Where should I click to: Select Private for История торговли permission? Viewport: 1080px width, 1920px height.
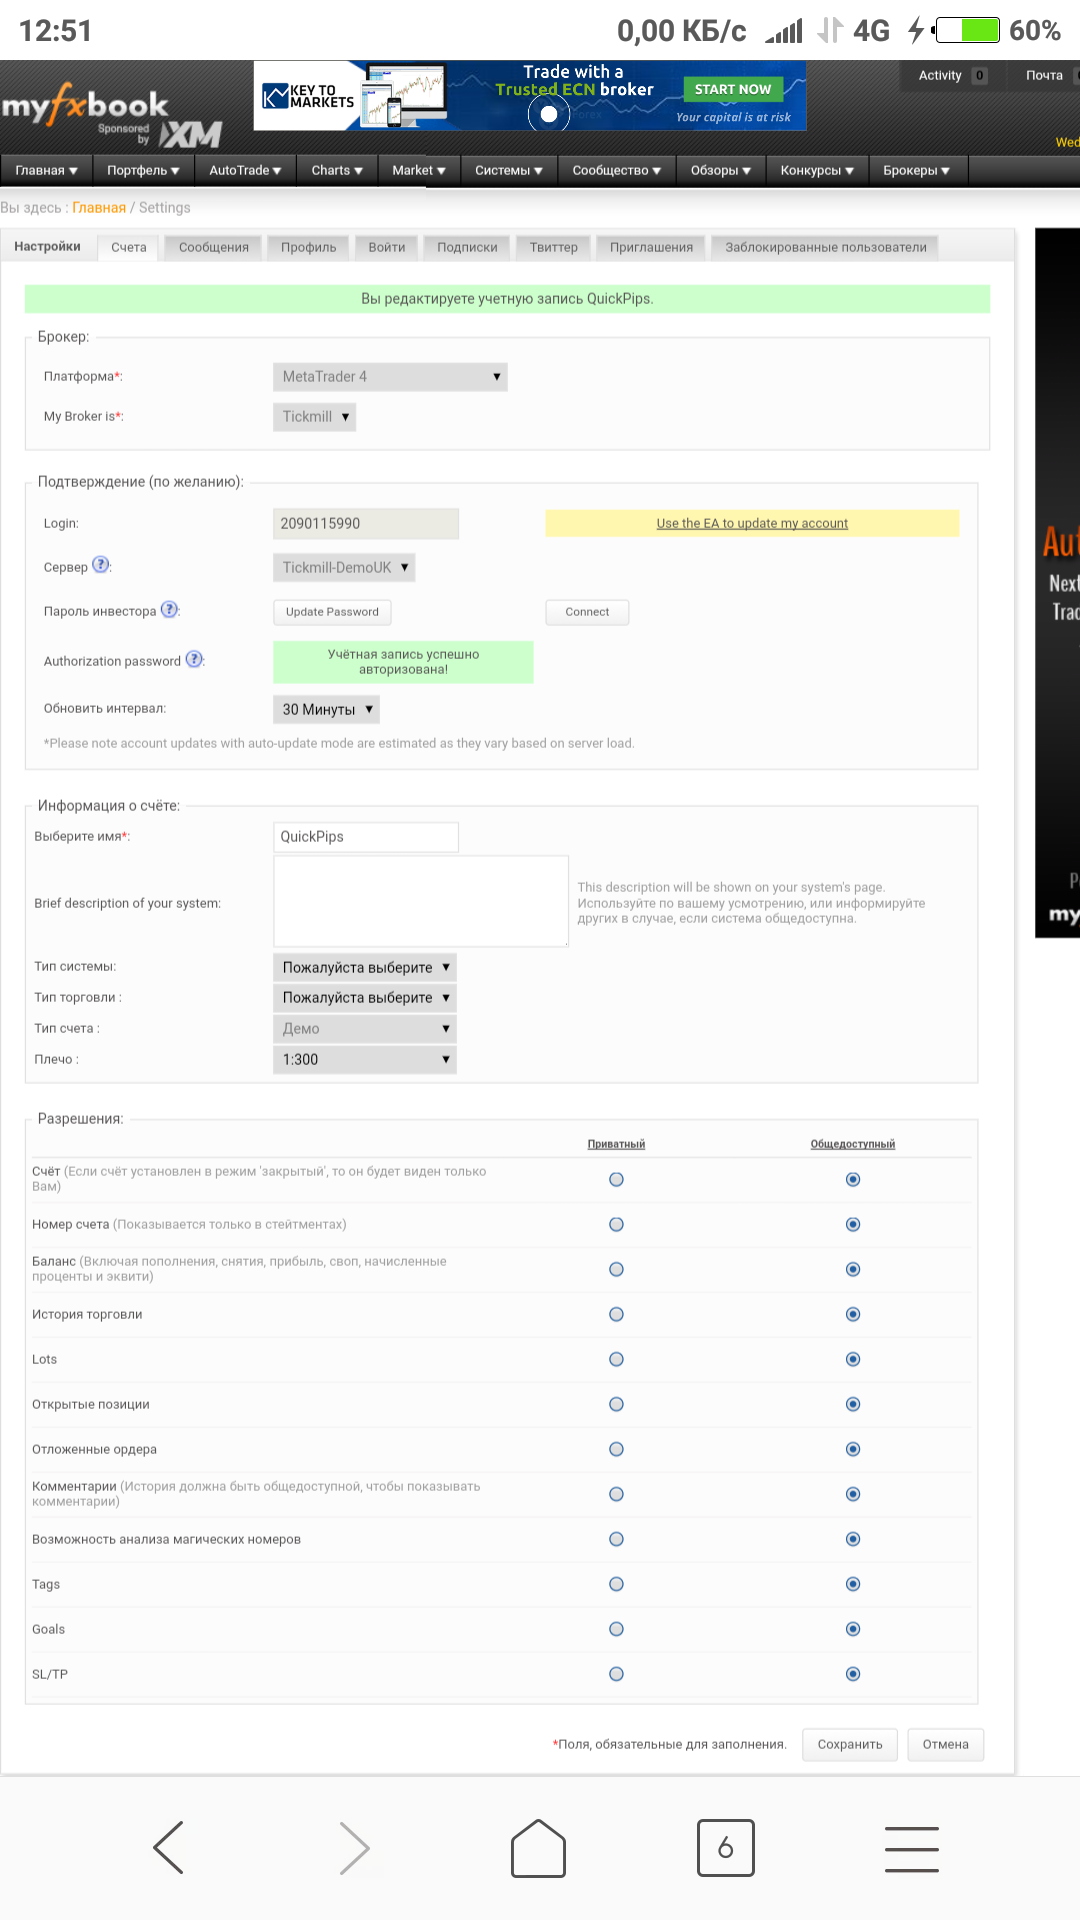point(616,1314)
